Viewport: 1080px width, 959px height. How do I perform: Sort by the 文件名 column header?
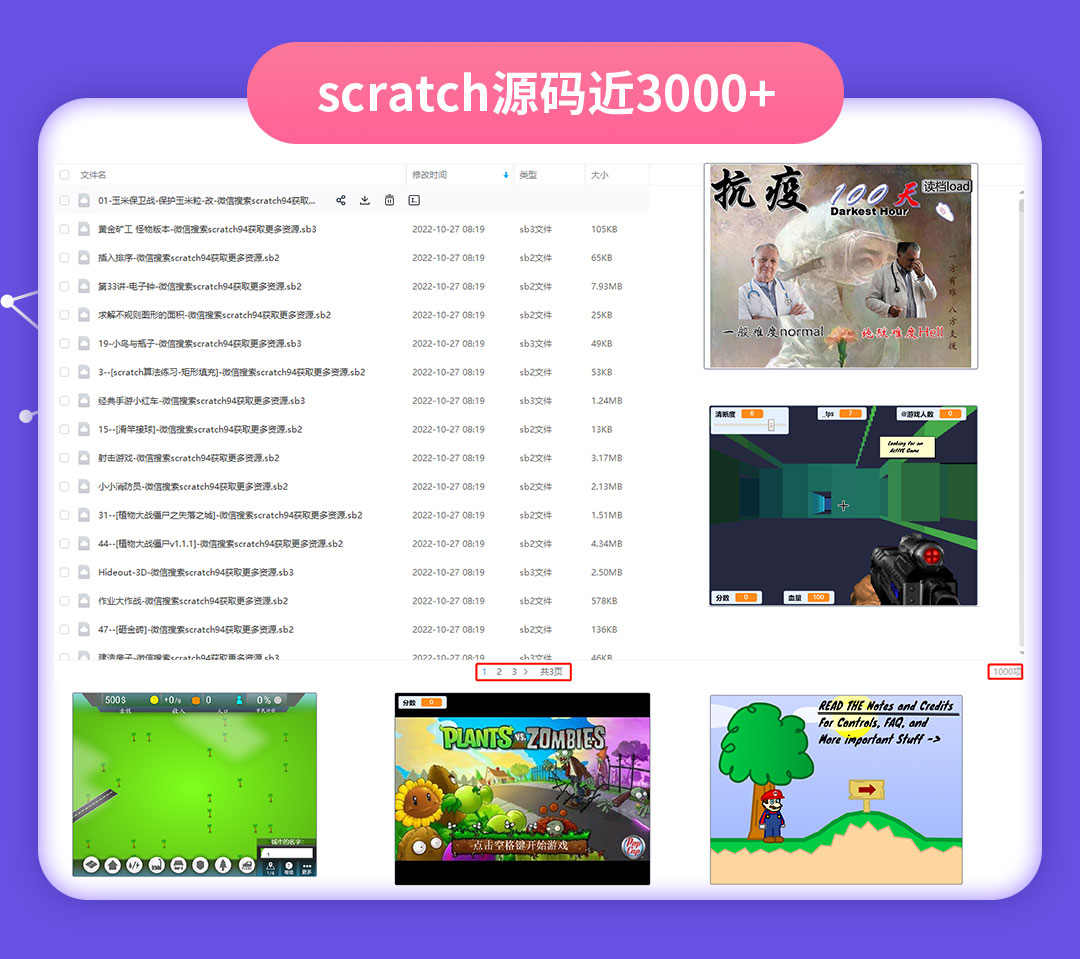pos(93,175)
